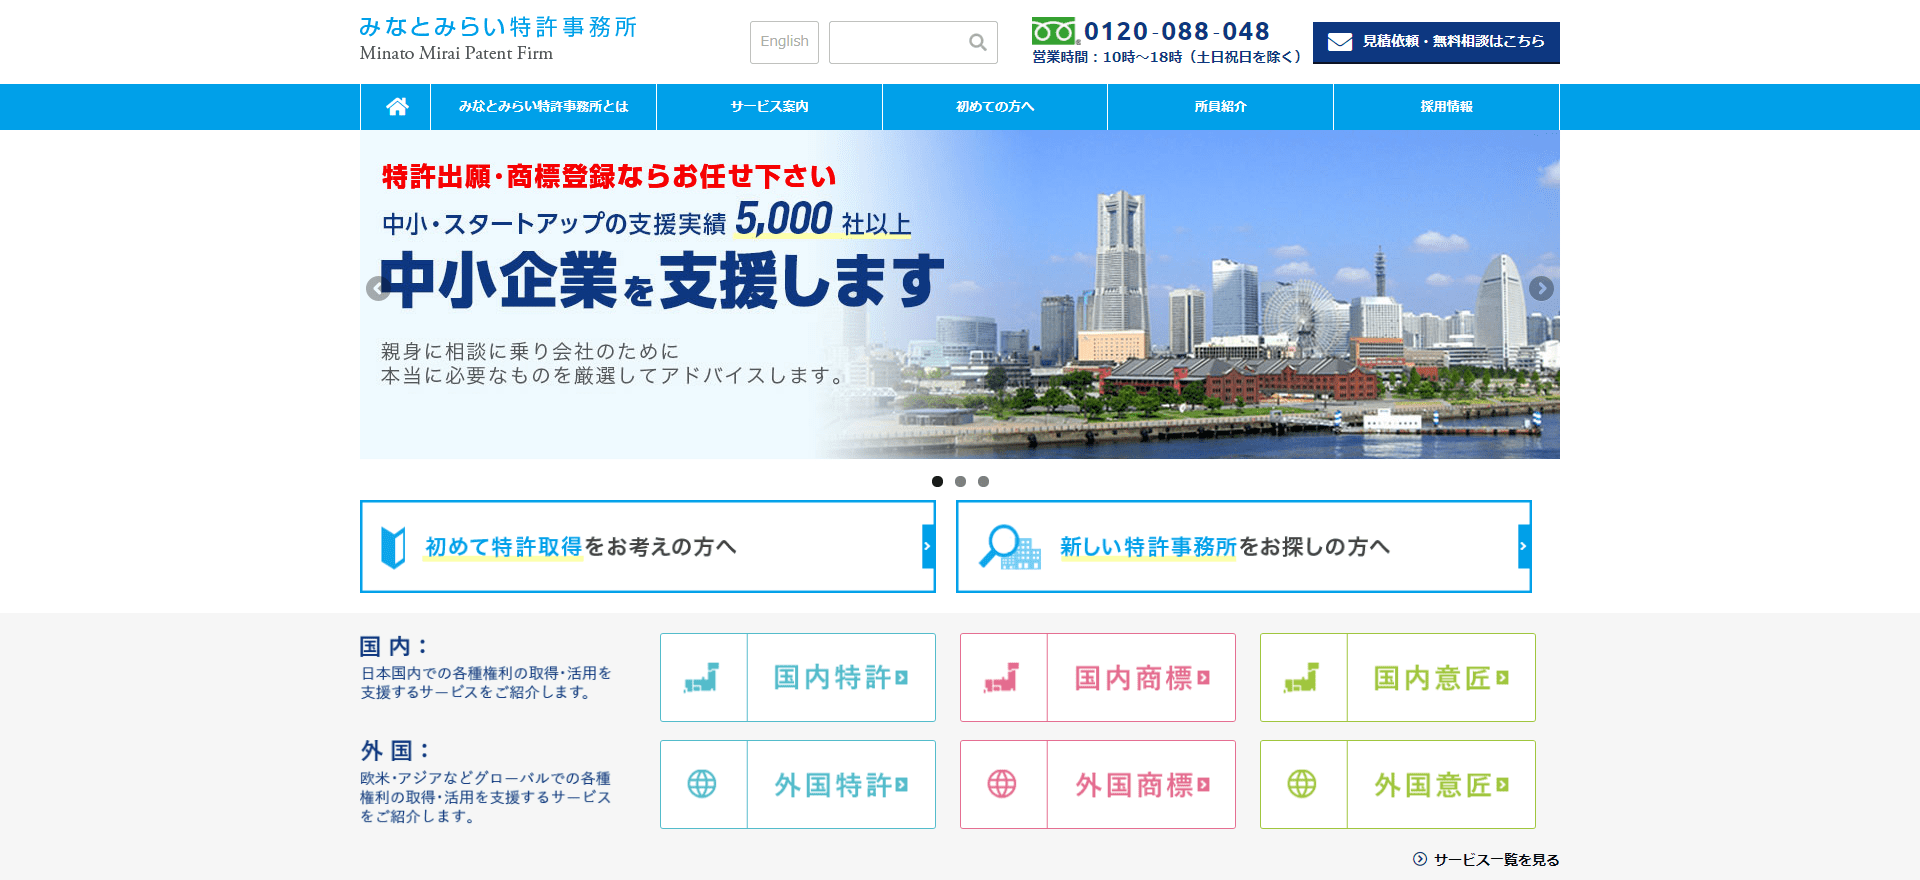Select third carousel dot
Image resolution: width=1920 pixels, height=880 pixels.
(x=983, y=481)
